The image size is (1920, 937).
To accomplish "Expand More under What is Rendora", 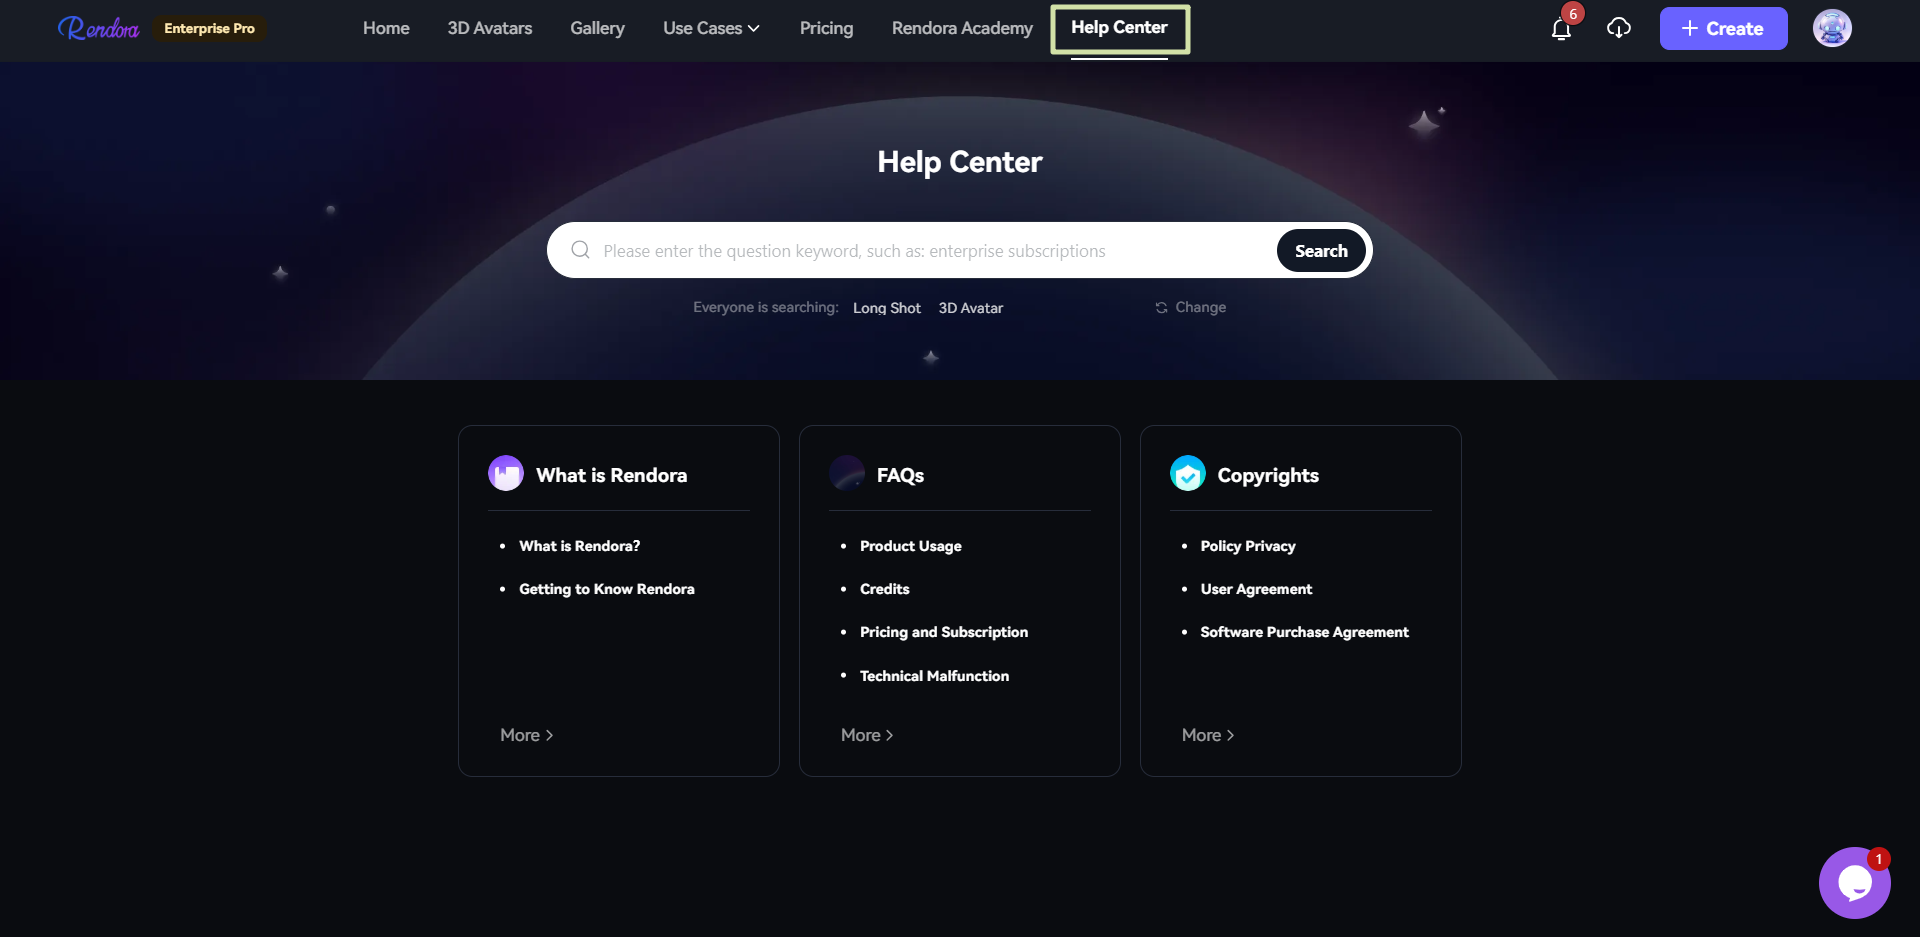I will (x=526, y=735).
